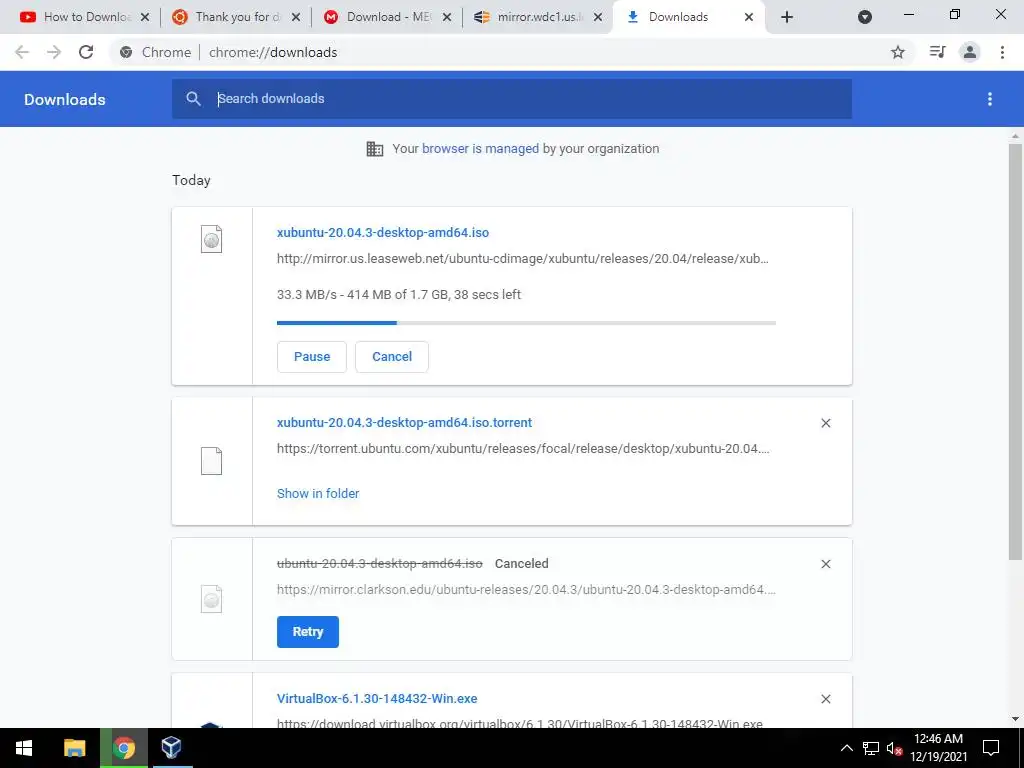Open the Downloads page more actions menu

click(990, 99)
